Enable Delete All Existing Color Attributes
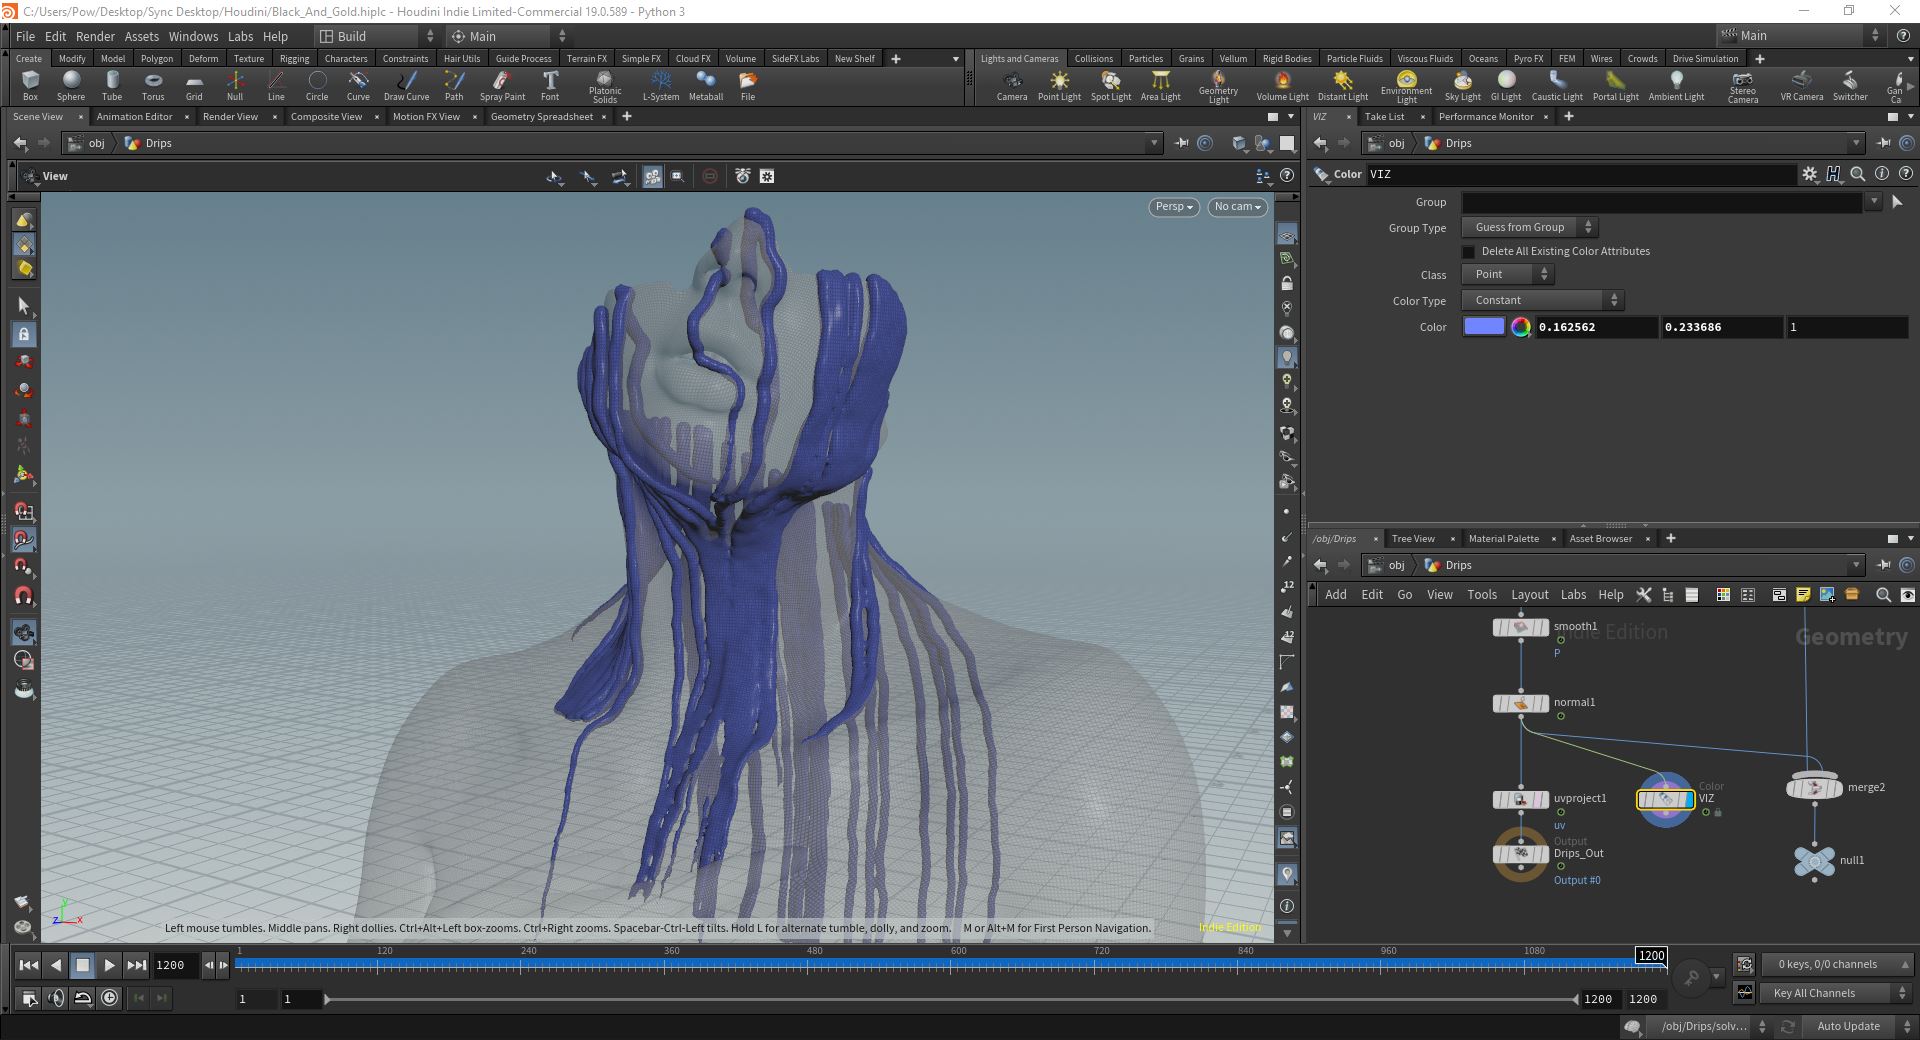The height and width of the screenshot is (1040, 1920). (x=1469, y=251)
